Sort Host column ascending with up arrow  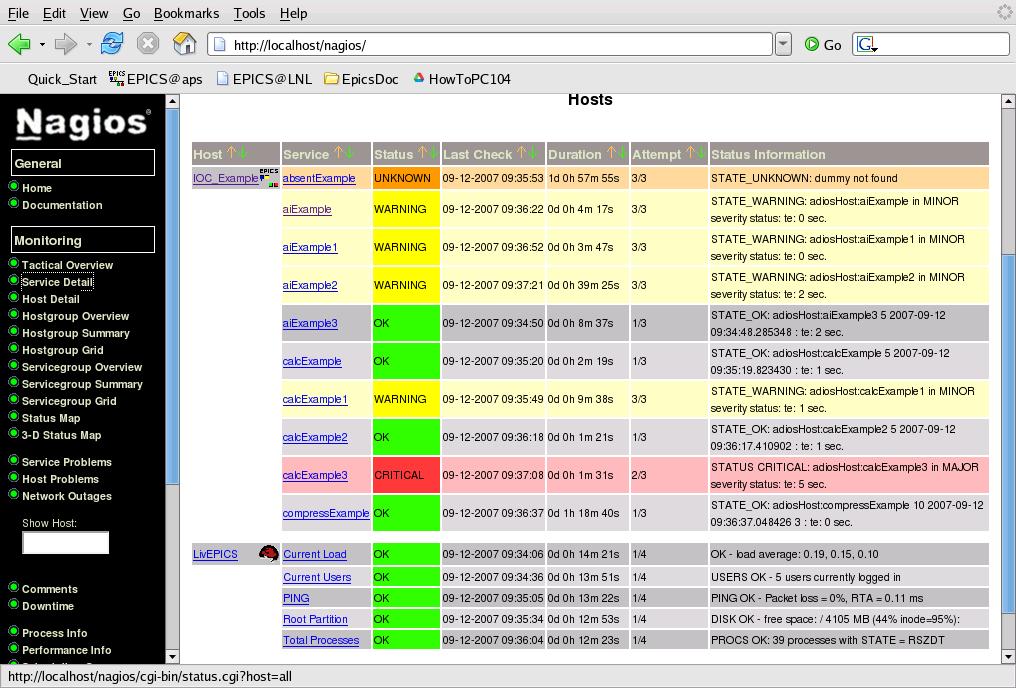pos(231,153)
